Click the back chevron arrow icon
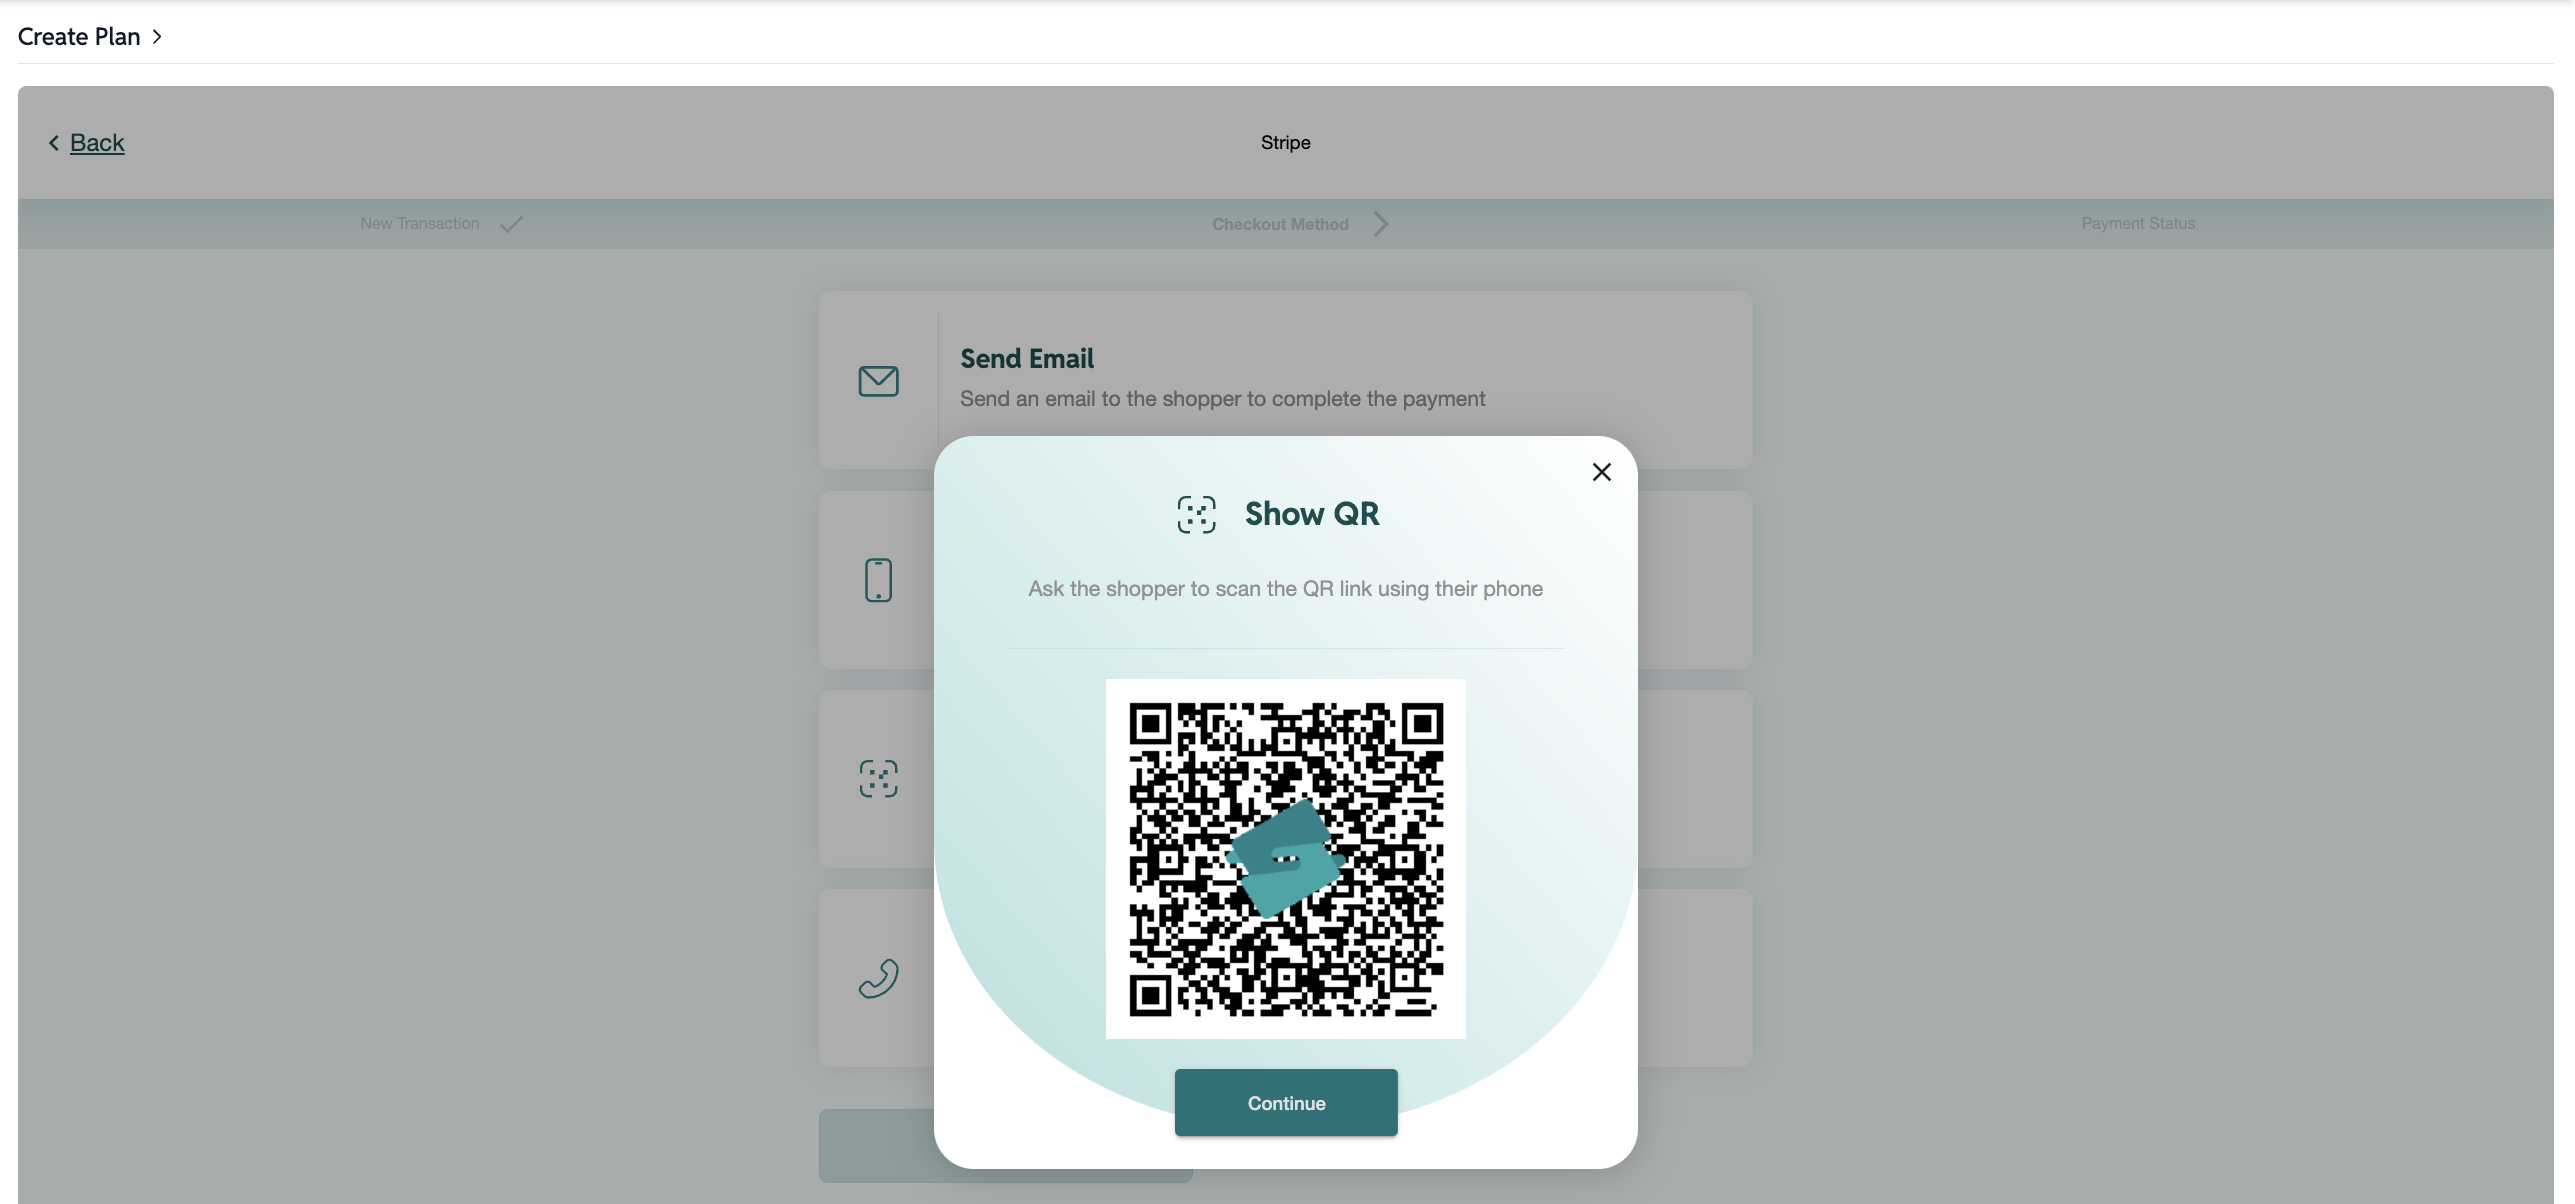Image resolution: width=2575 pixels, height=1204 pixels. (54, 143)
